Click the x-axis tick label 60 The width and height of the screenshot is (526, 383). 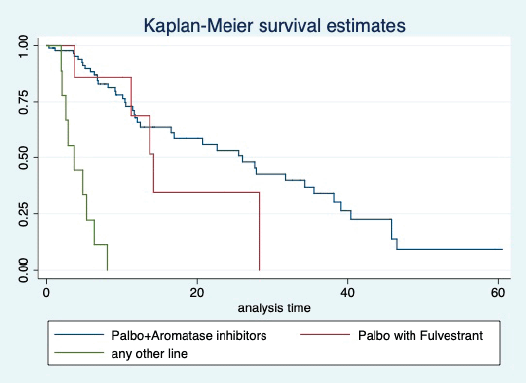tap(498, 293)
